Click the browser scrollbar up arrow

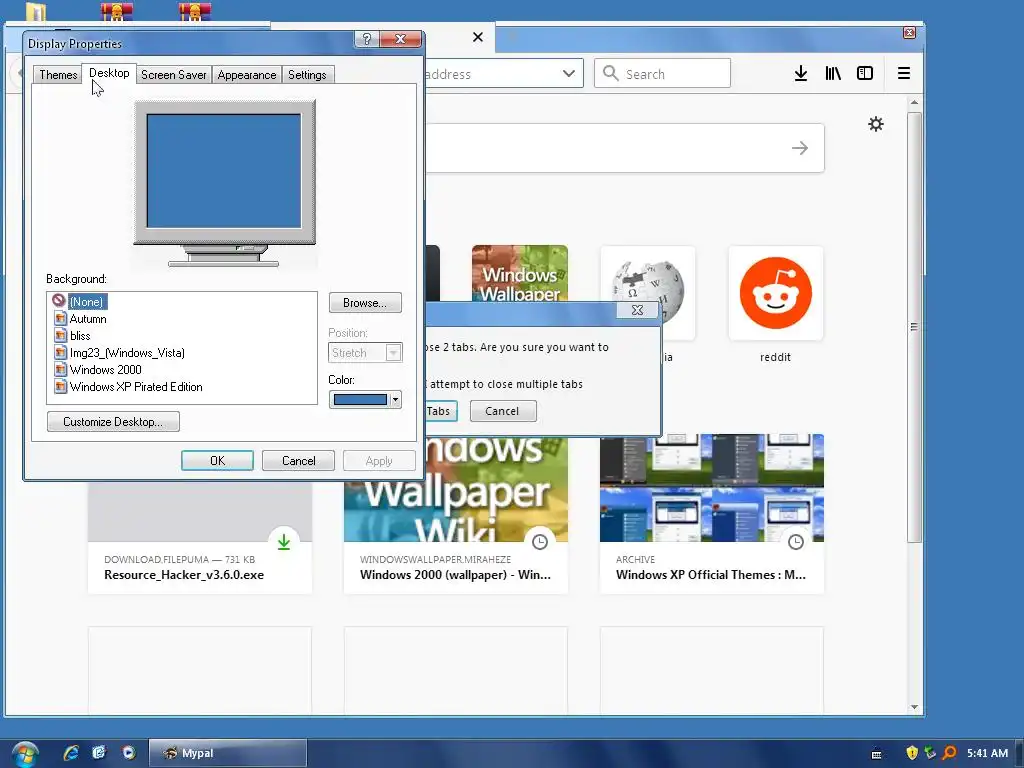[914, 103]
